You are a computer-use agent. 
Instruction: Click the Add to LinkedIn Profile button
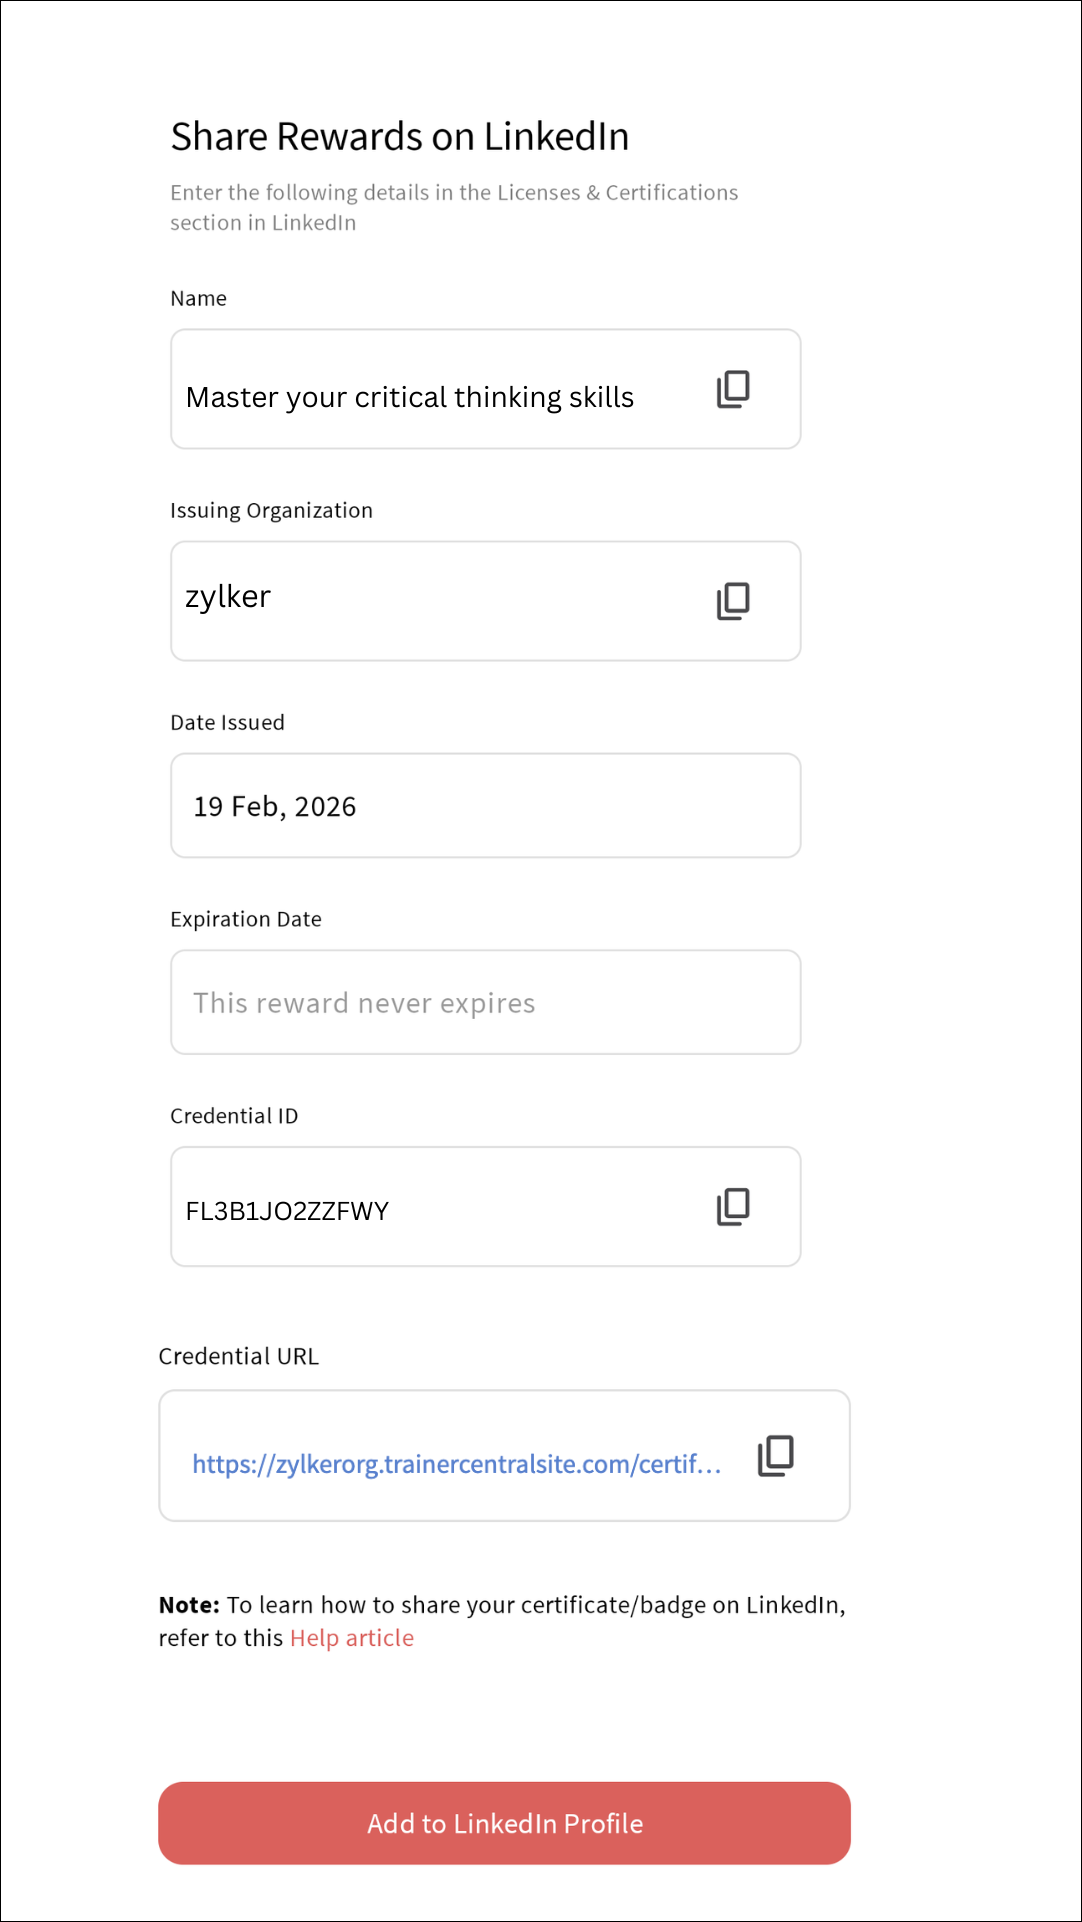tap(504, 1823)
